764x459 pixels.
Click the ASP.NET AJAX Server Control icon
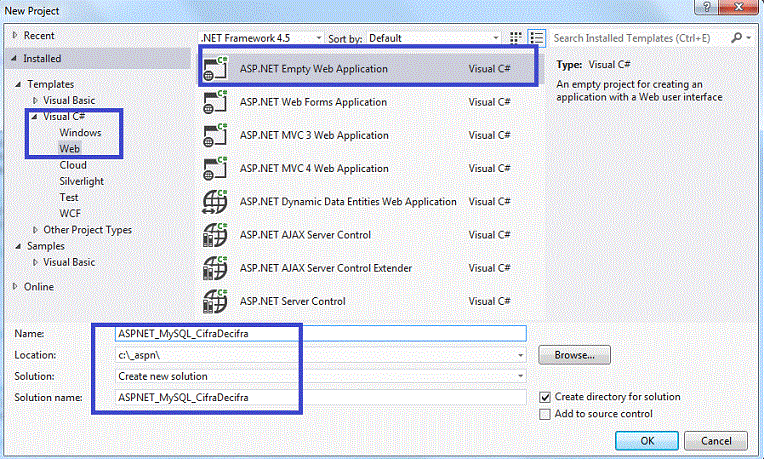[215, 234]
